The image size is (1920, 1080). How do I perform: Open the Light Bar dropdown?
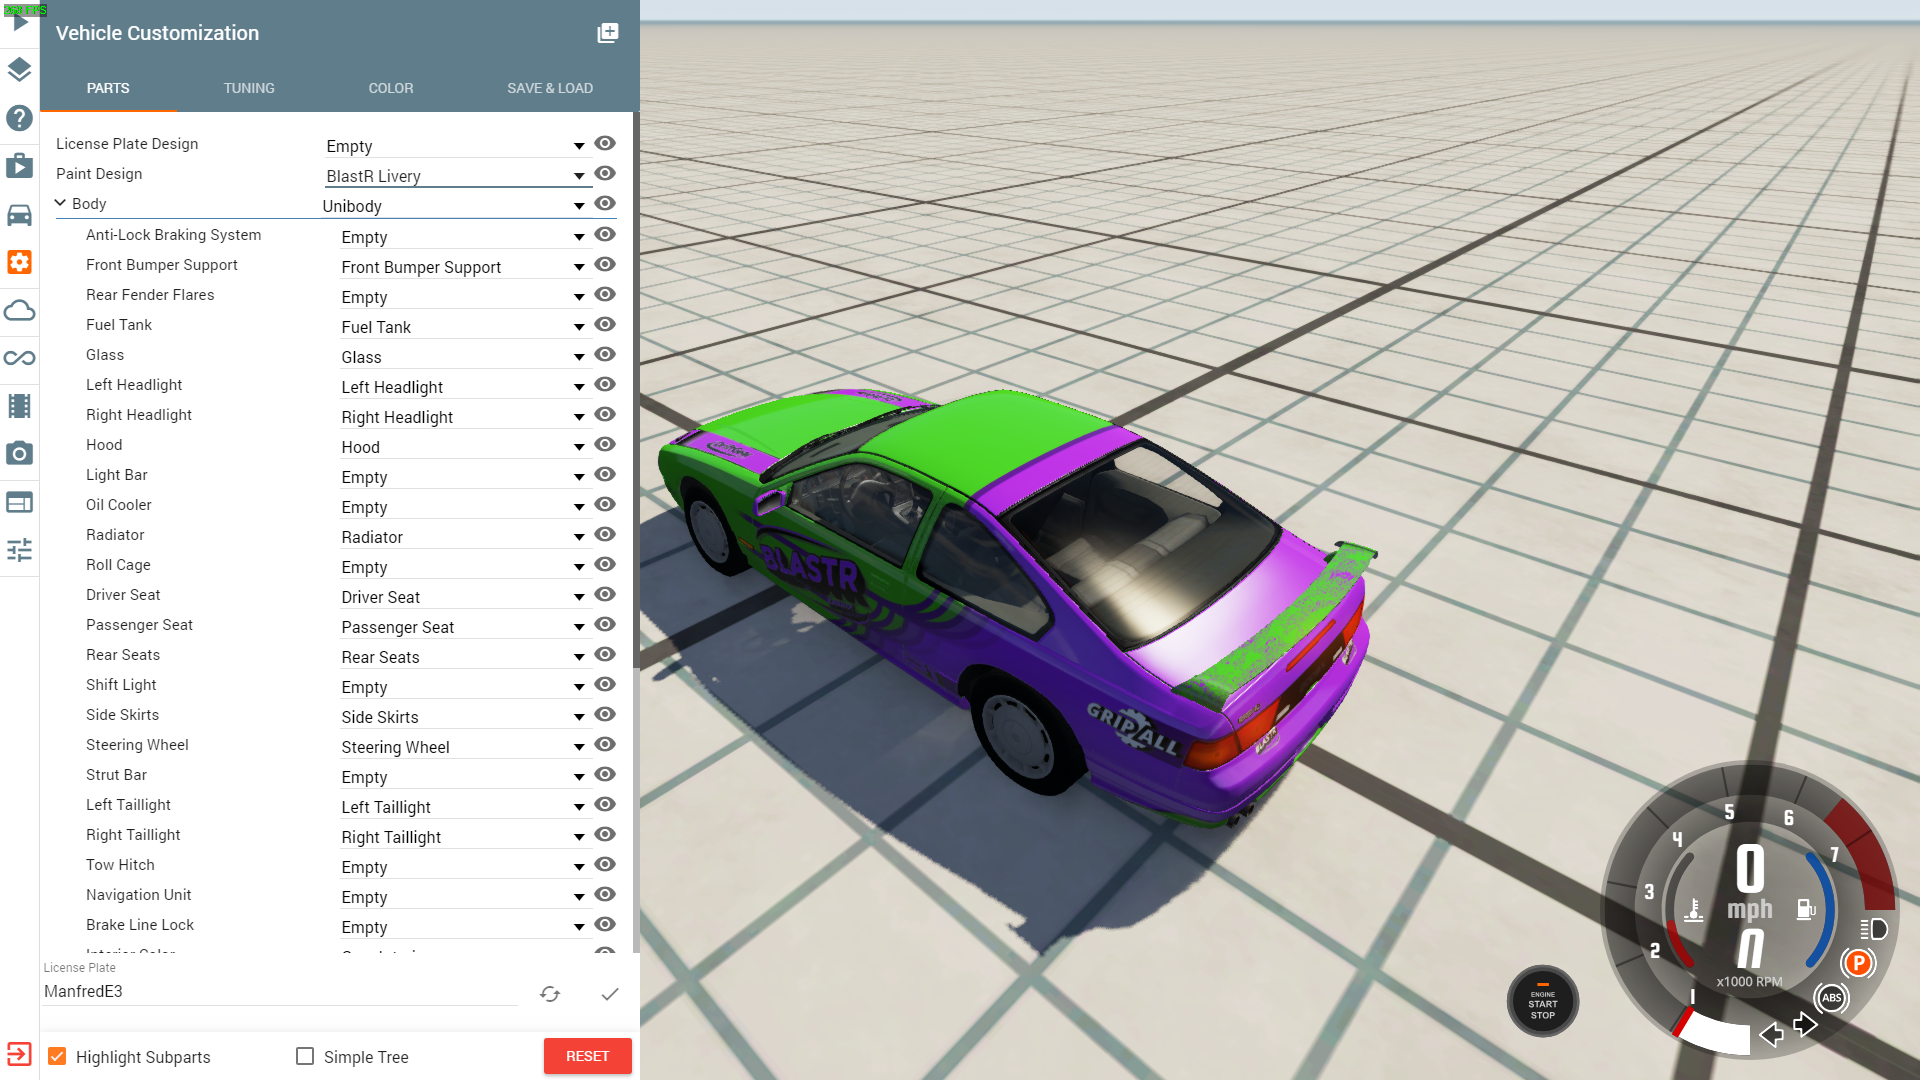pyautogui.click(x=464, y=477)
